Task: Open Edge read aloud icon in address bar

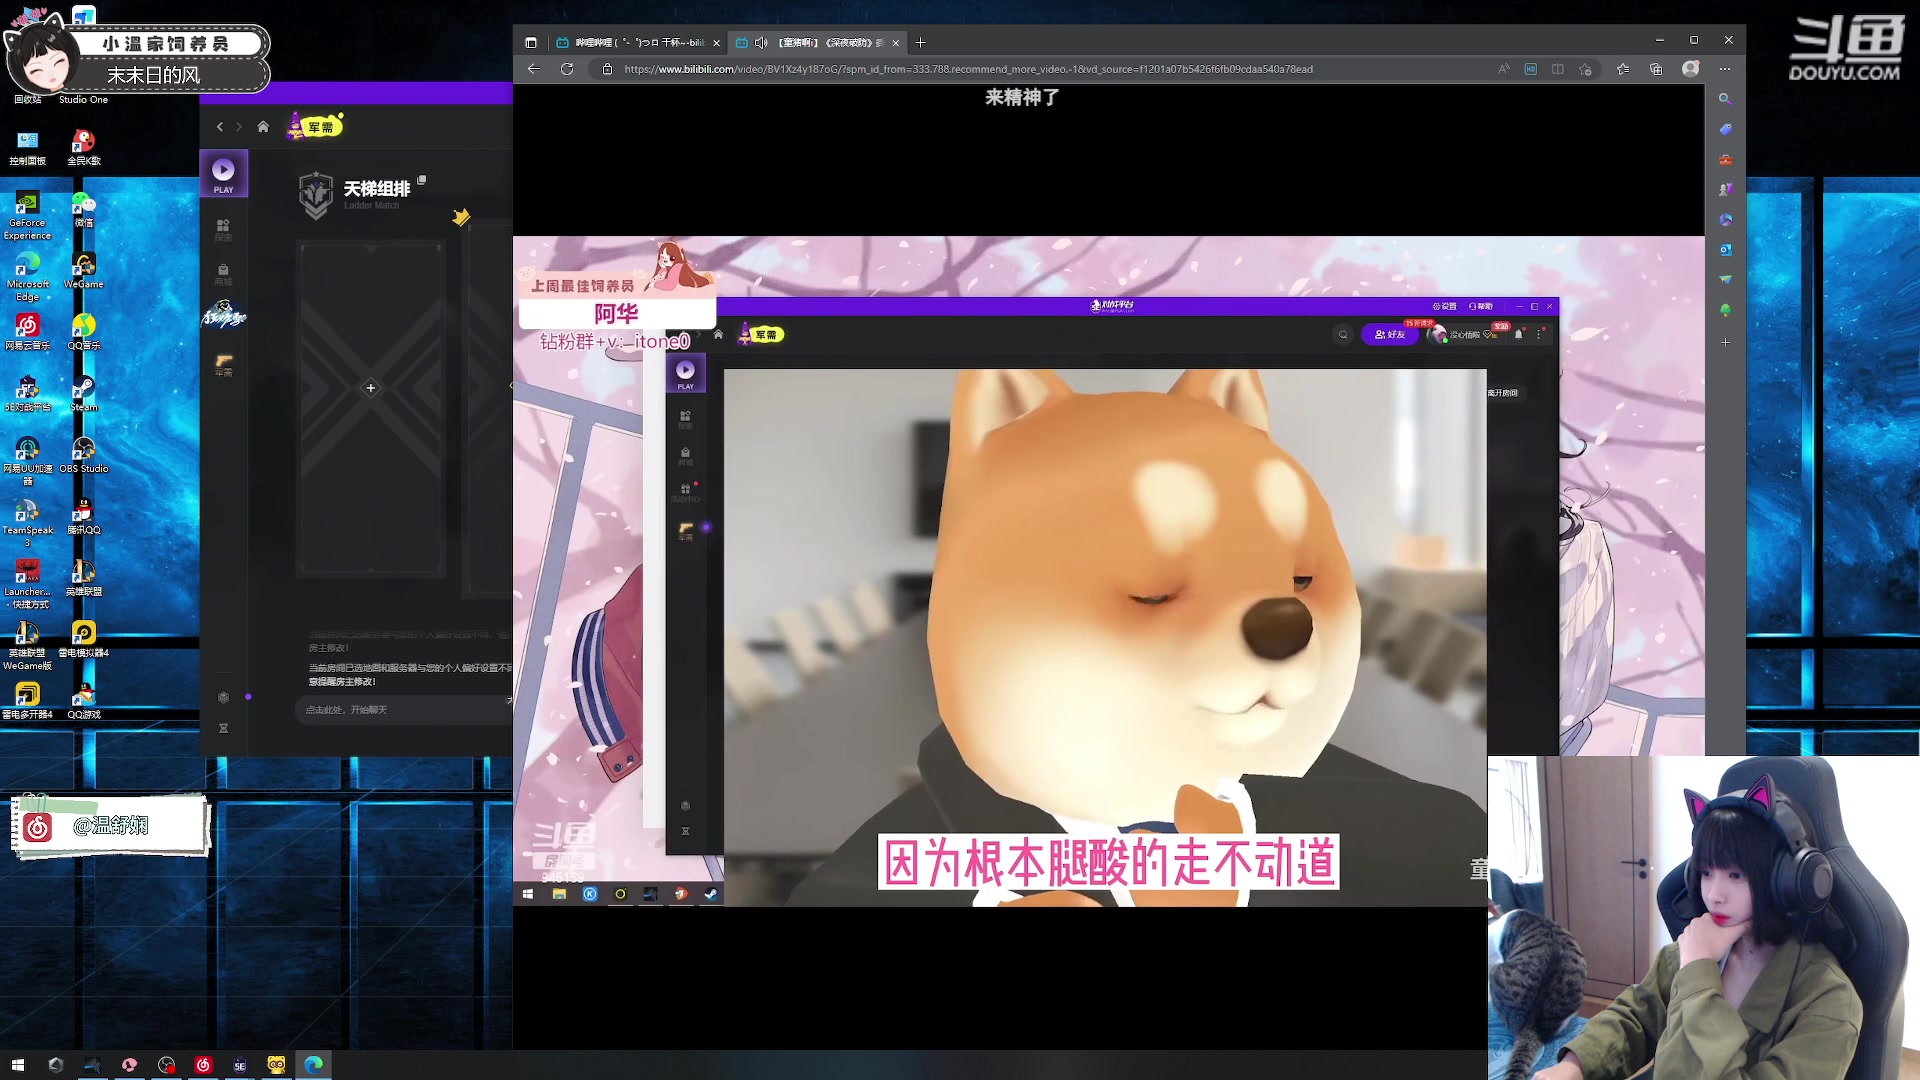Action: [1503, 69]
